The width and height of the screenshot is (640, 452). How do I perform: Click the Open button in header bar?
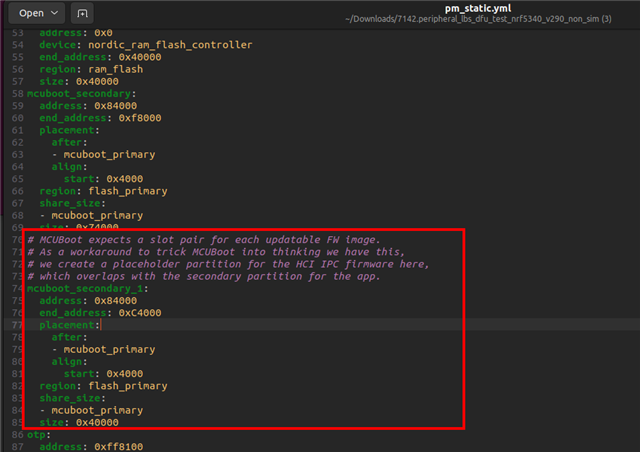tap(31, 13)
